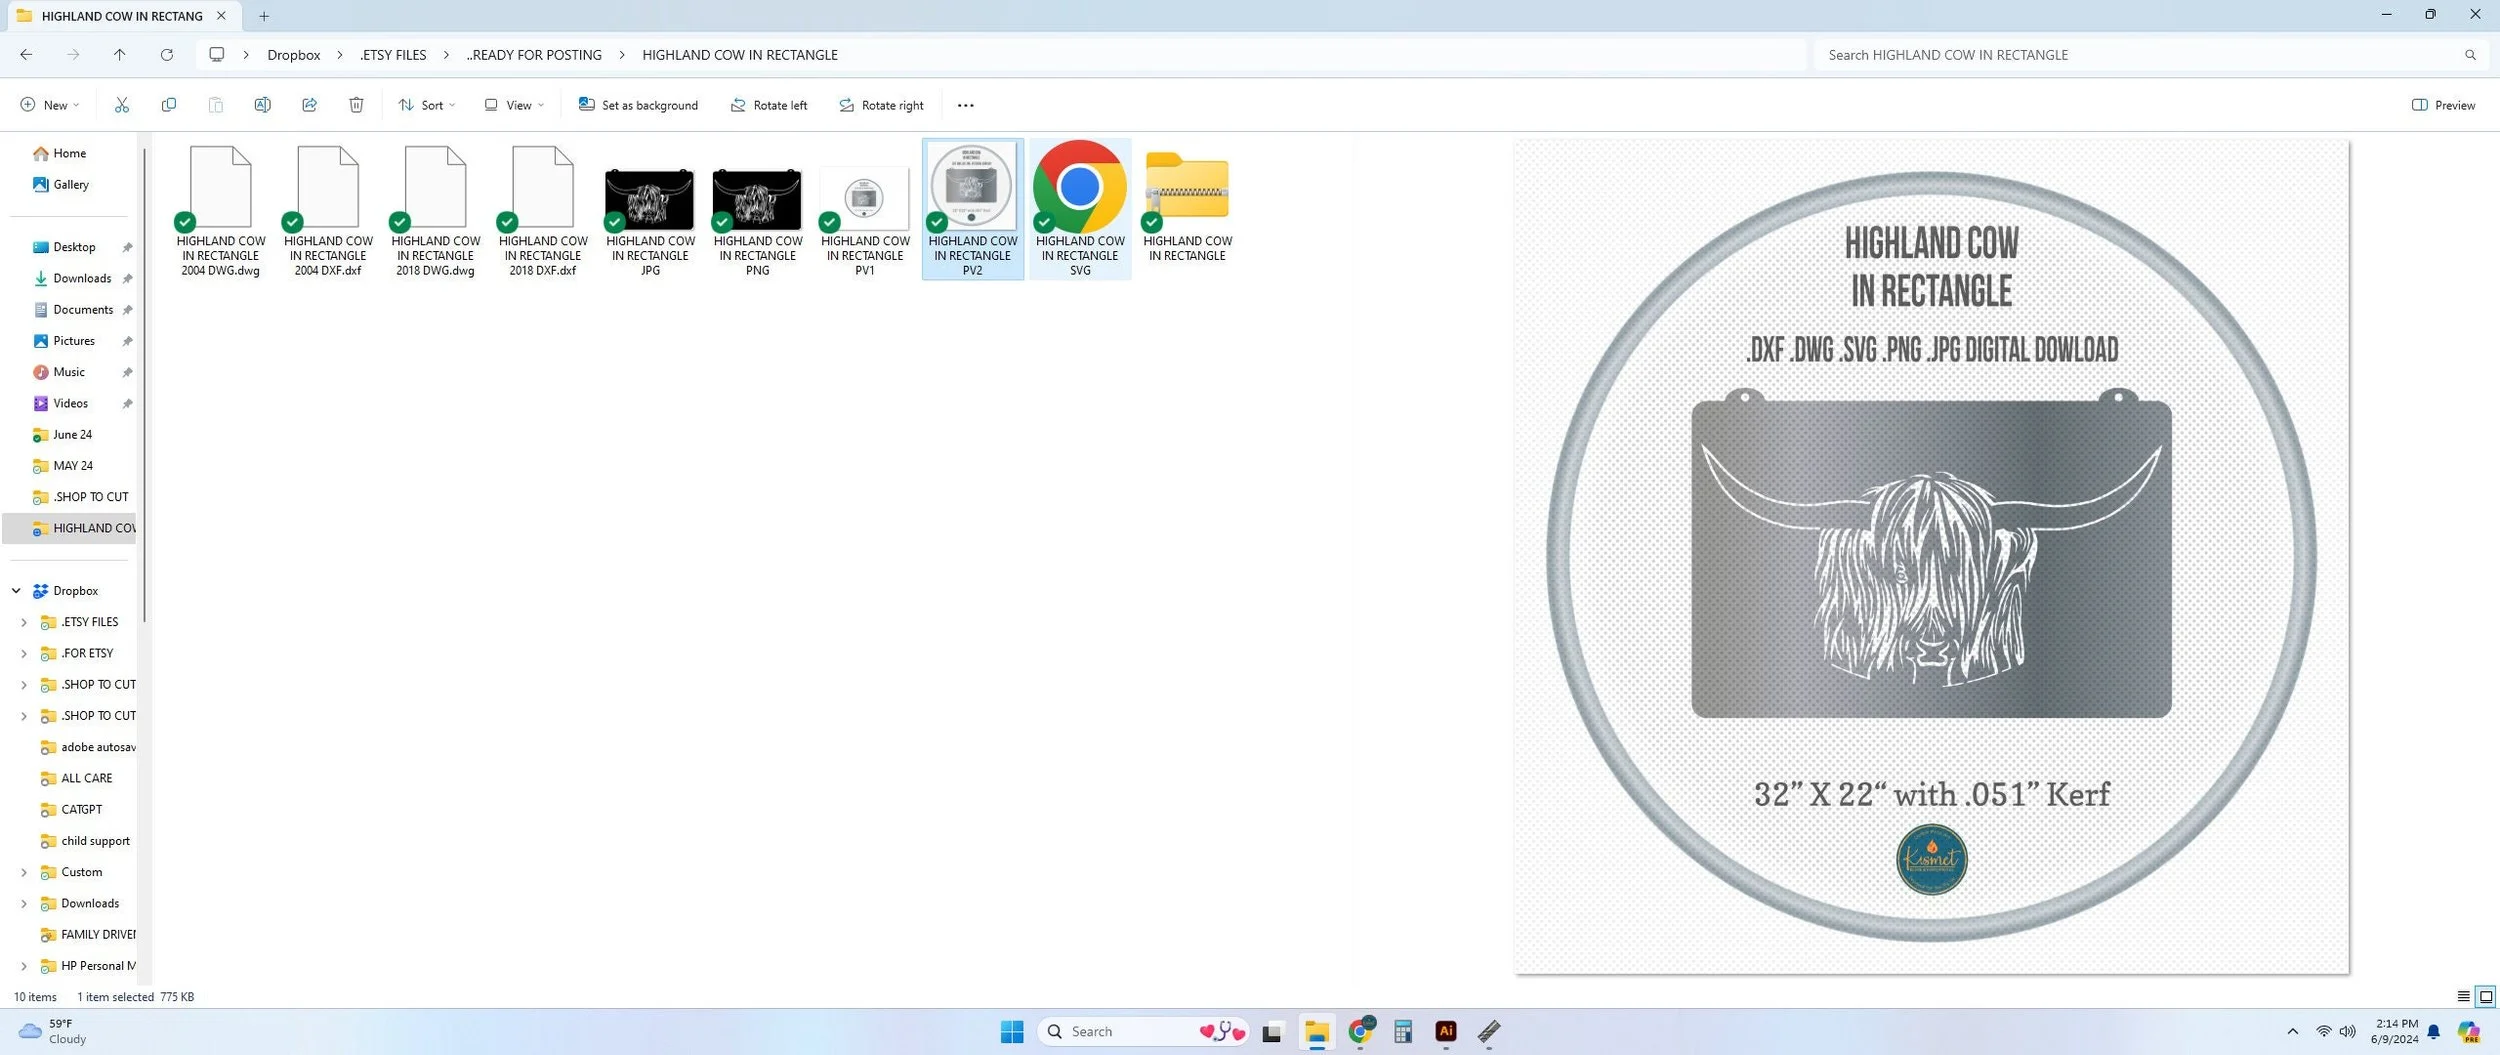Viewport: 2500px width, 1055px height.
Task: Select the 2018 DXF.dxf file
Action: (x=543, y=211)
